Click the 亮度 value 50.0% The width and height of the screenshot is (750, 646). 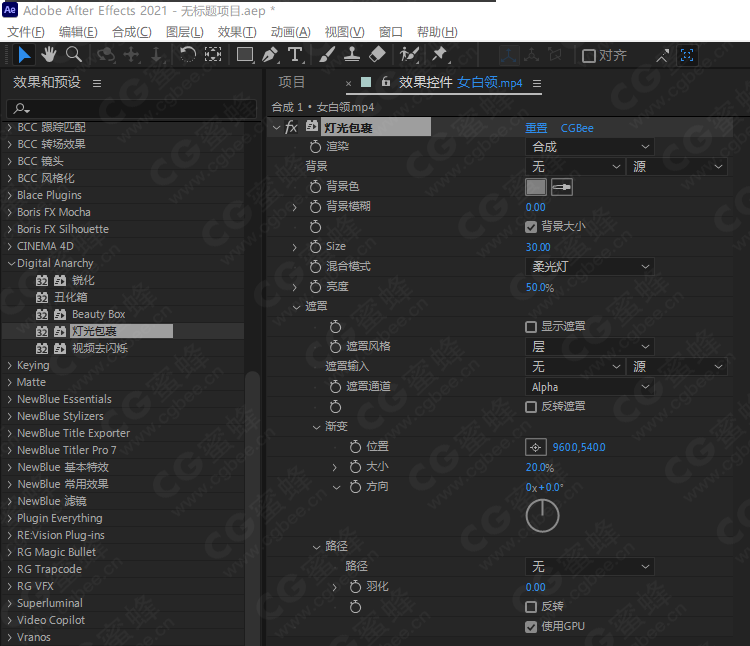(540, 287)
